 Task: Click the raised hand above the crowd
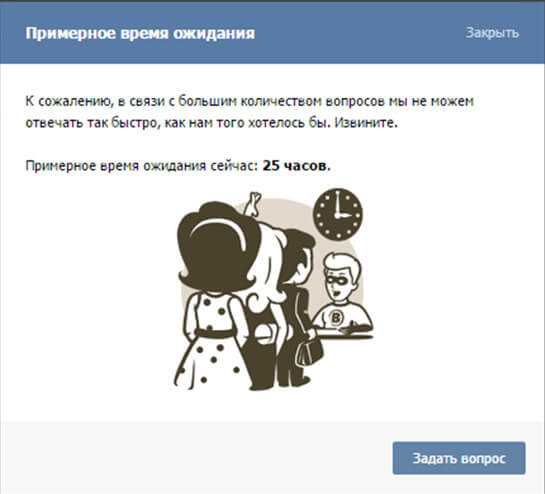point(253,204)
